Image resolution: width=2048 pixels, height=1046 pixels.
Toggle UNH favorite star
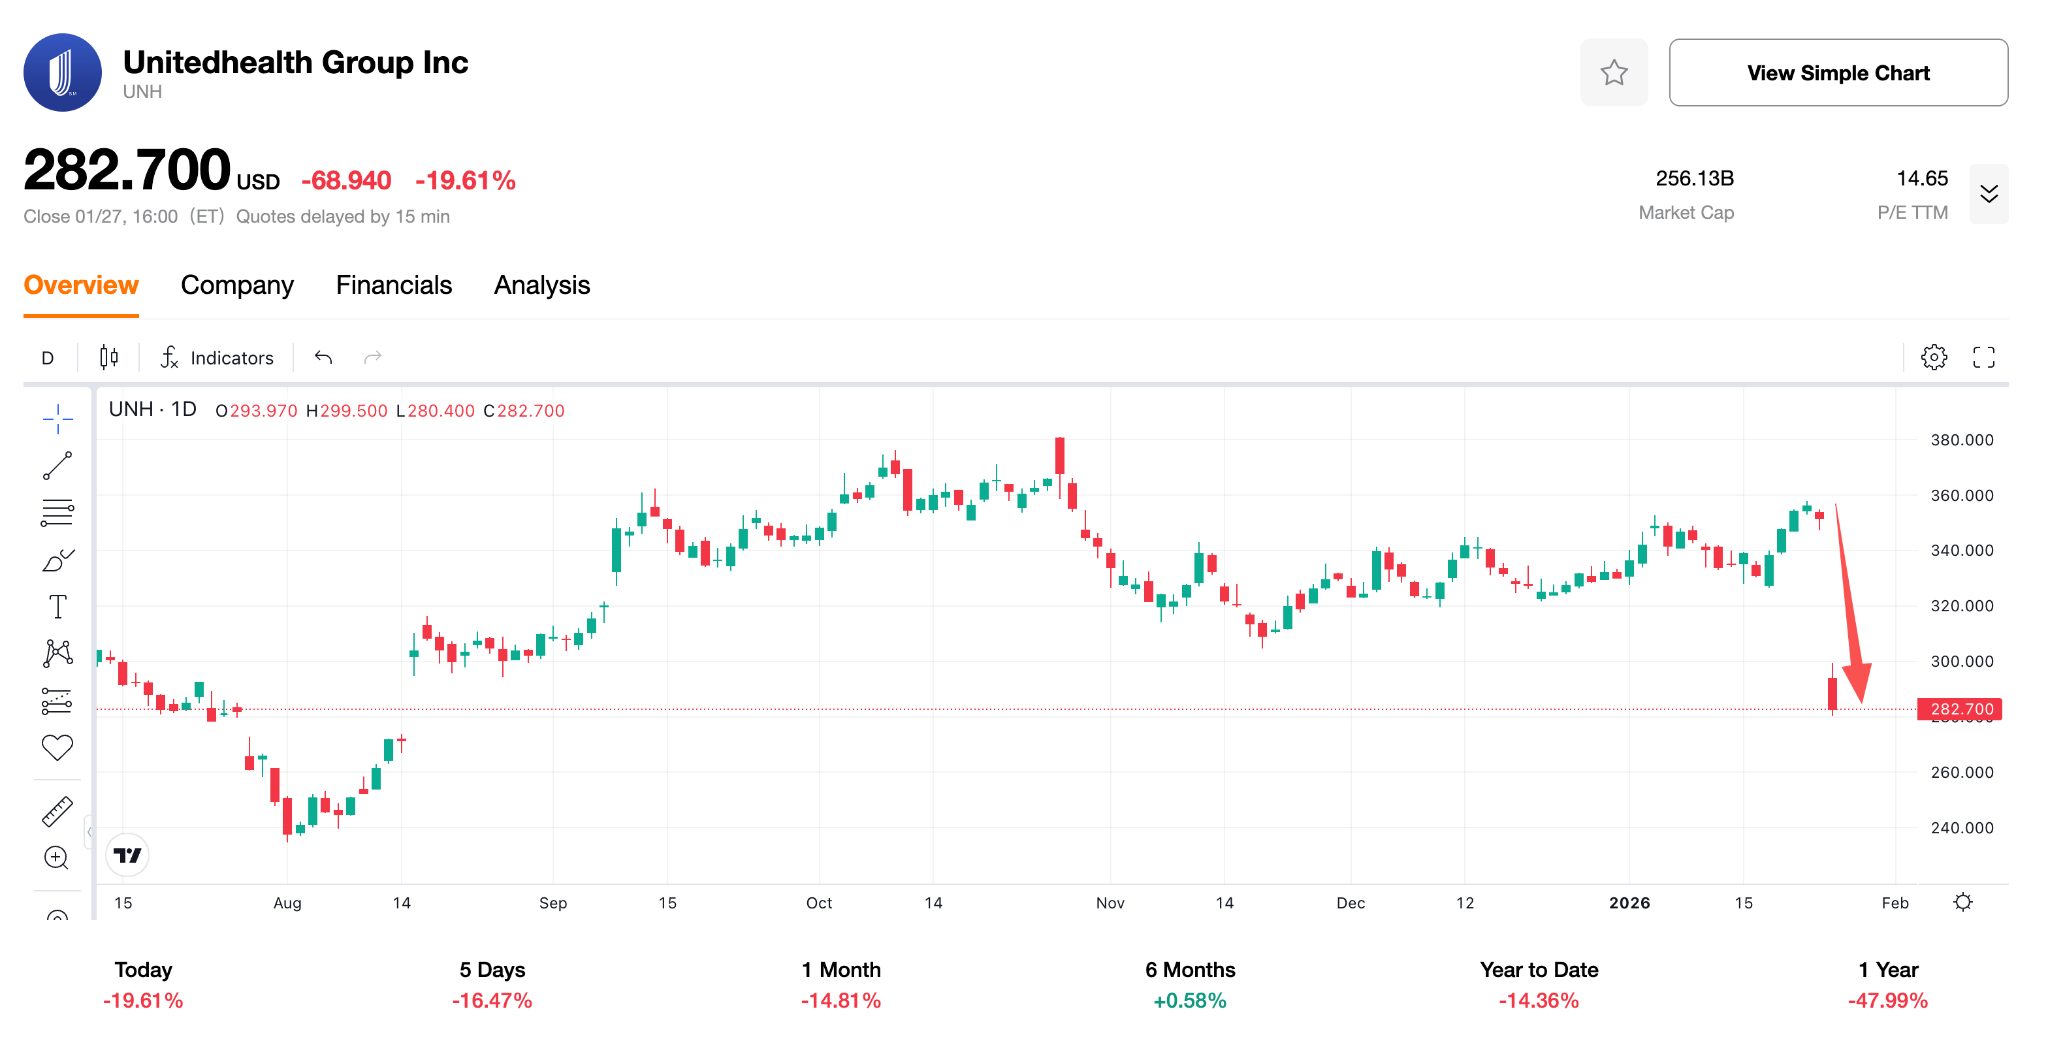click(1613, 73)
